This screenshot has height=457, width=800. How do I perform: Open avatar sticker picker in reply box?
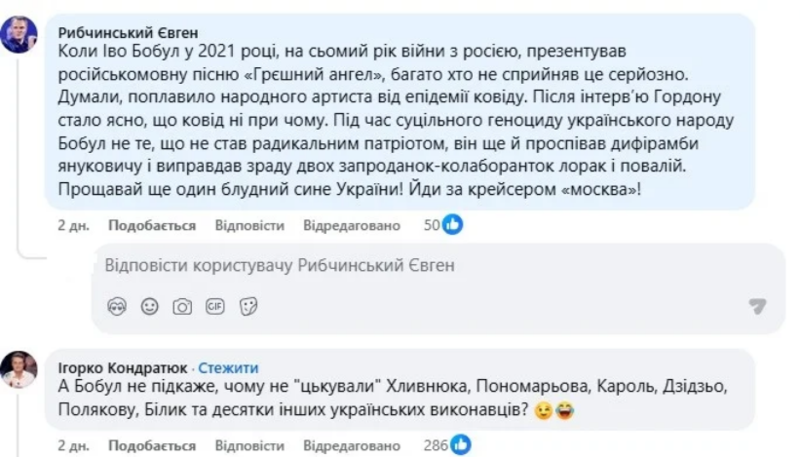(x=116, y=306)
